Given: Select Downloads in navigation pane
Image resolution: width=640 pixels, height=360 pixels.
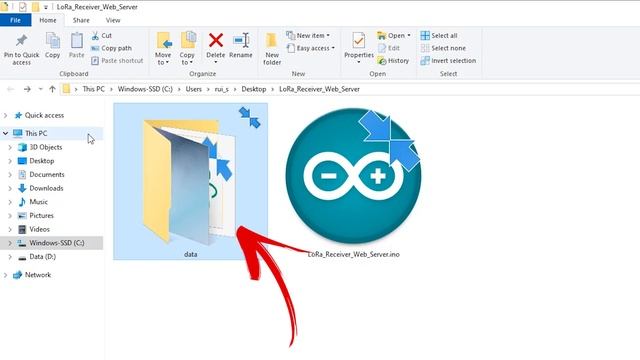Looking at the screenshot, I should 46,188.
